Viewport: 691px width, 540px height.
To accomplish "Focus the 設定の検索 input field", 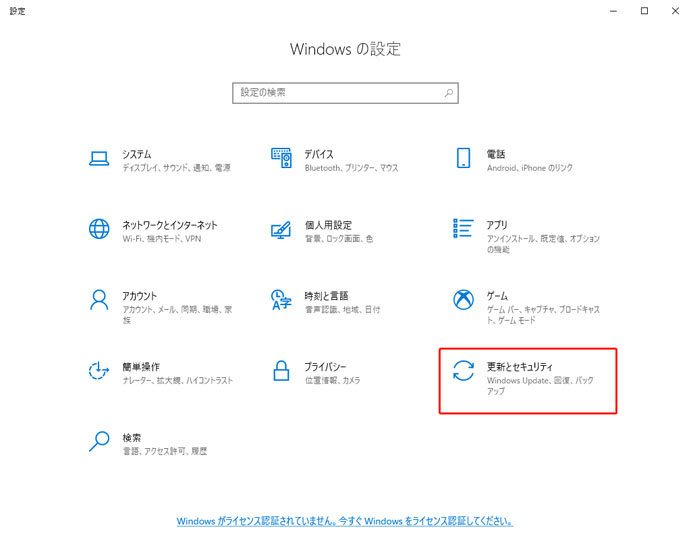I will pos(345,93).
